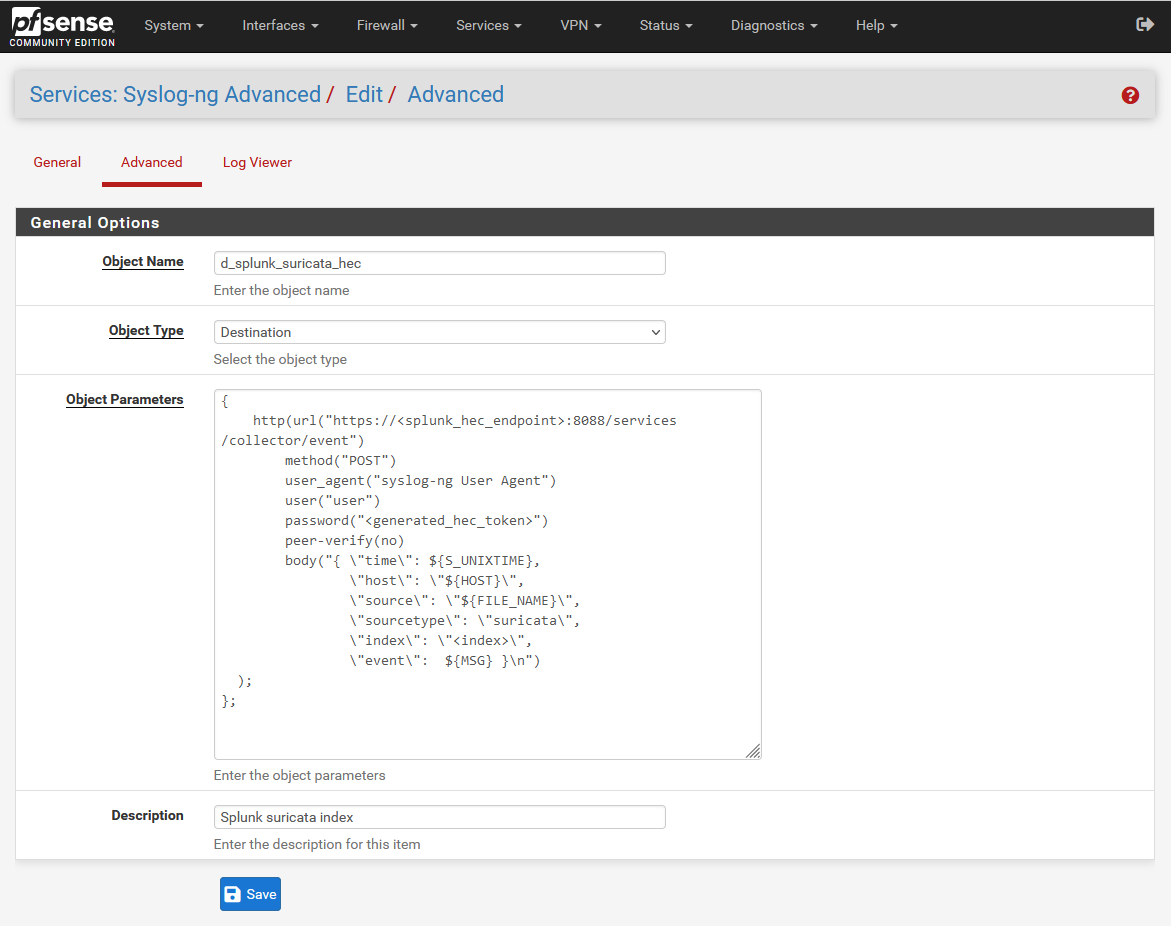
Task: Click the Object Name label
Action: [143, 261]
